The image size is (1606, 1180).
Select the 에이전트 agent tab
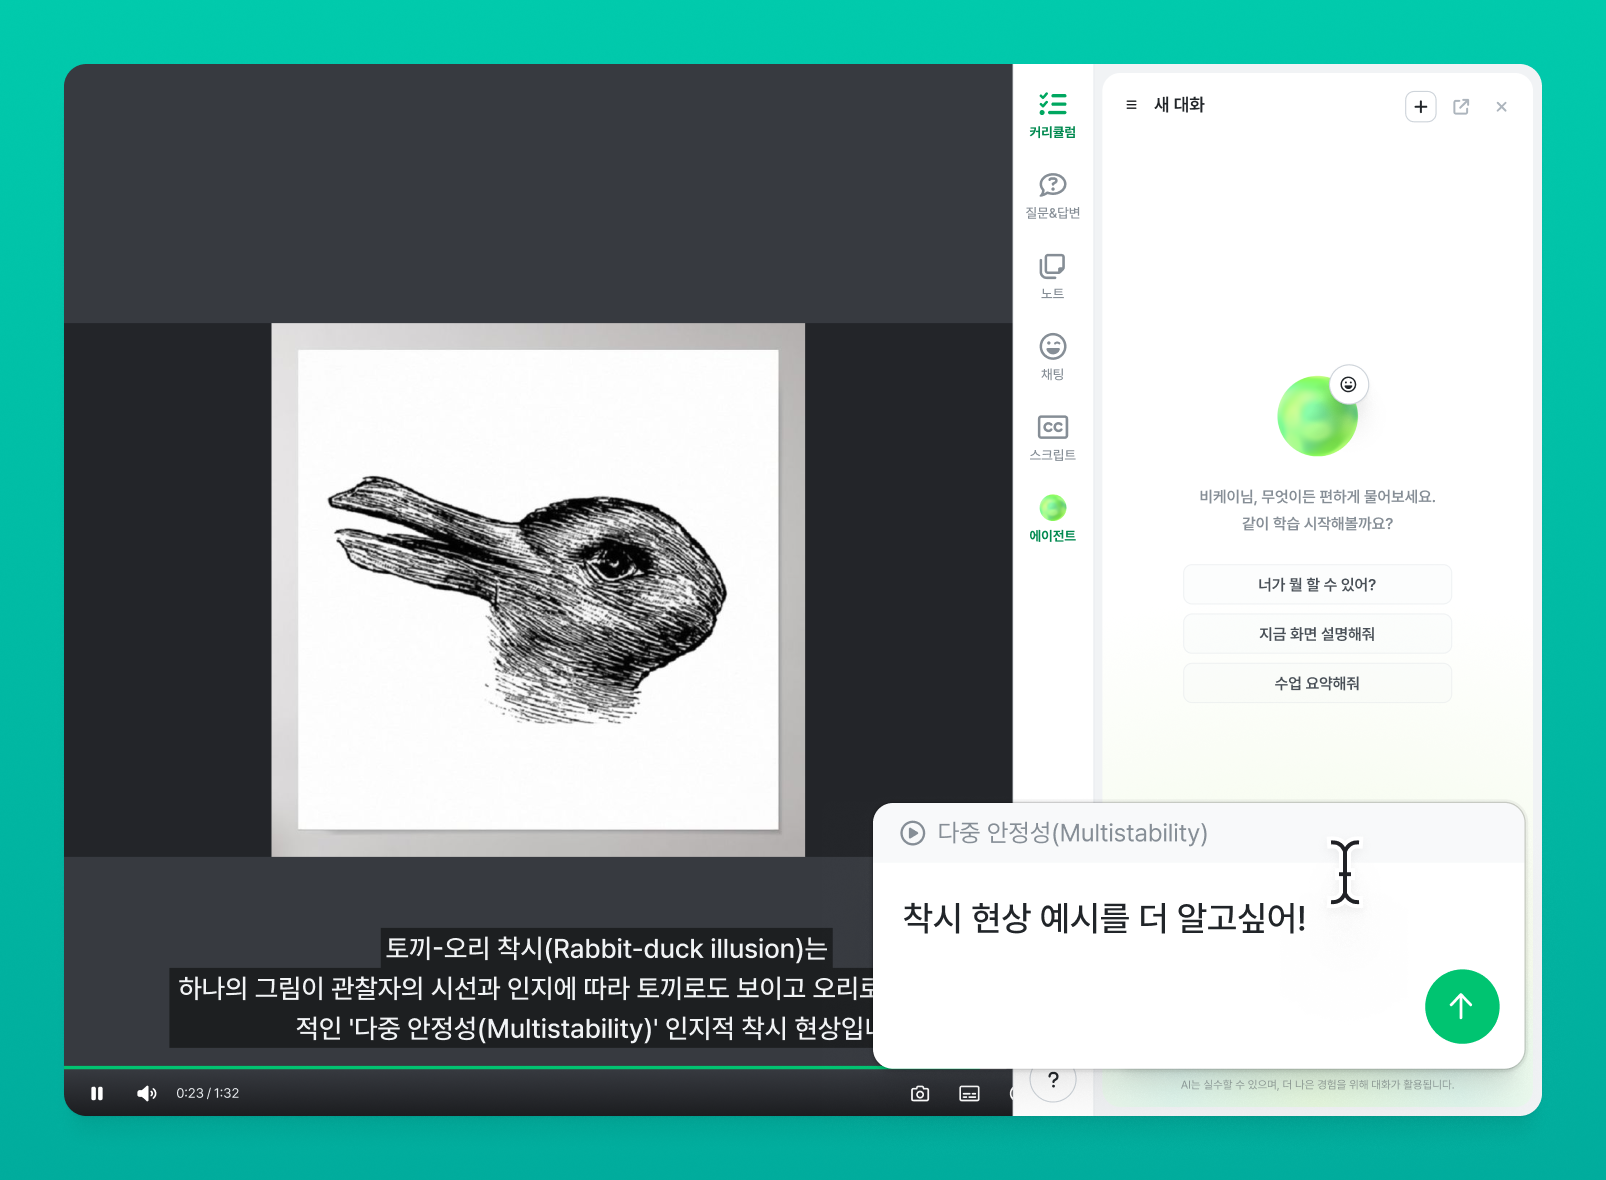pos(1052,519)
